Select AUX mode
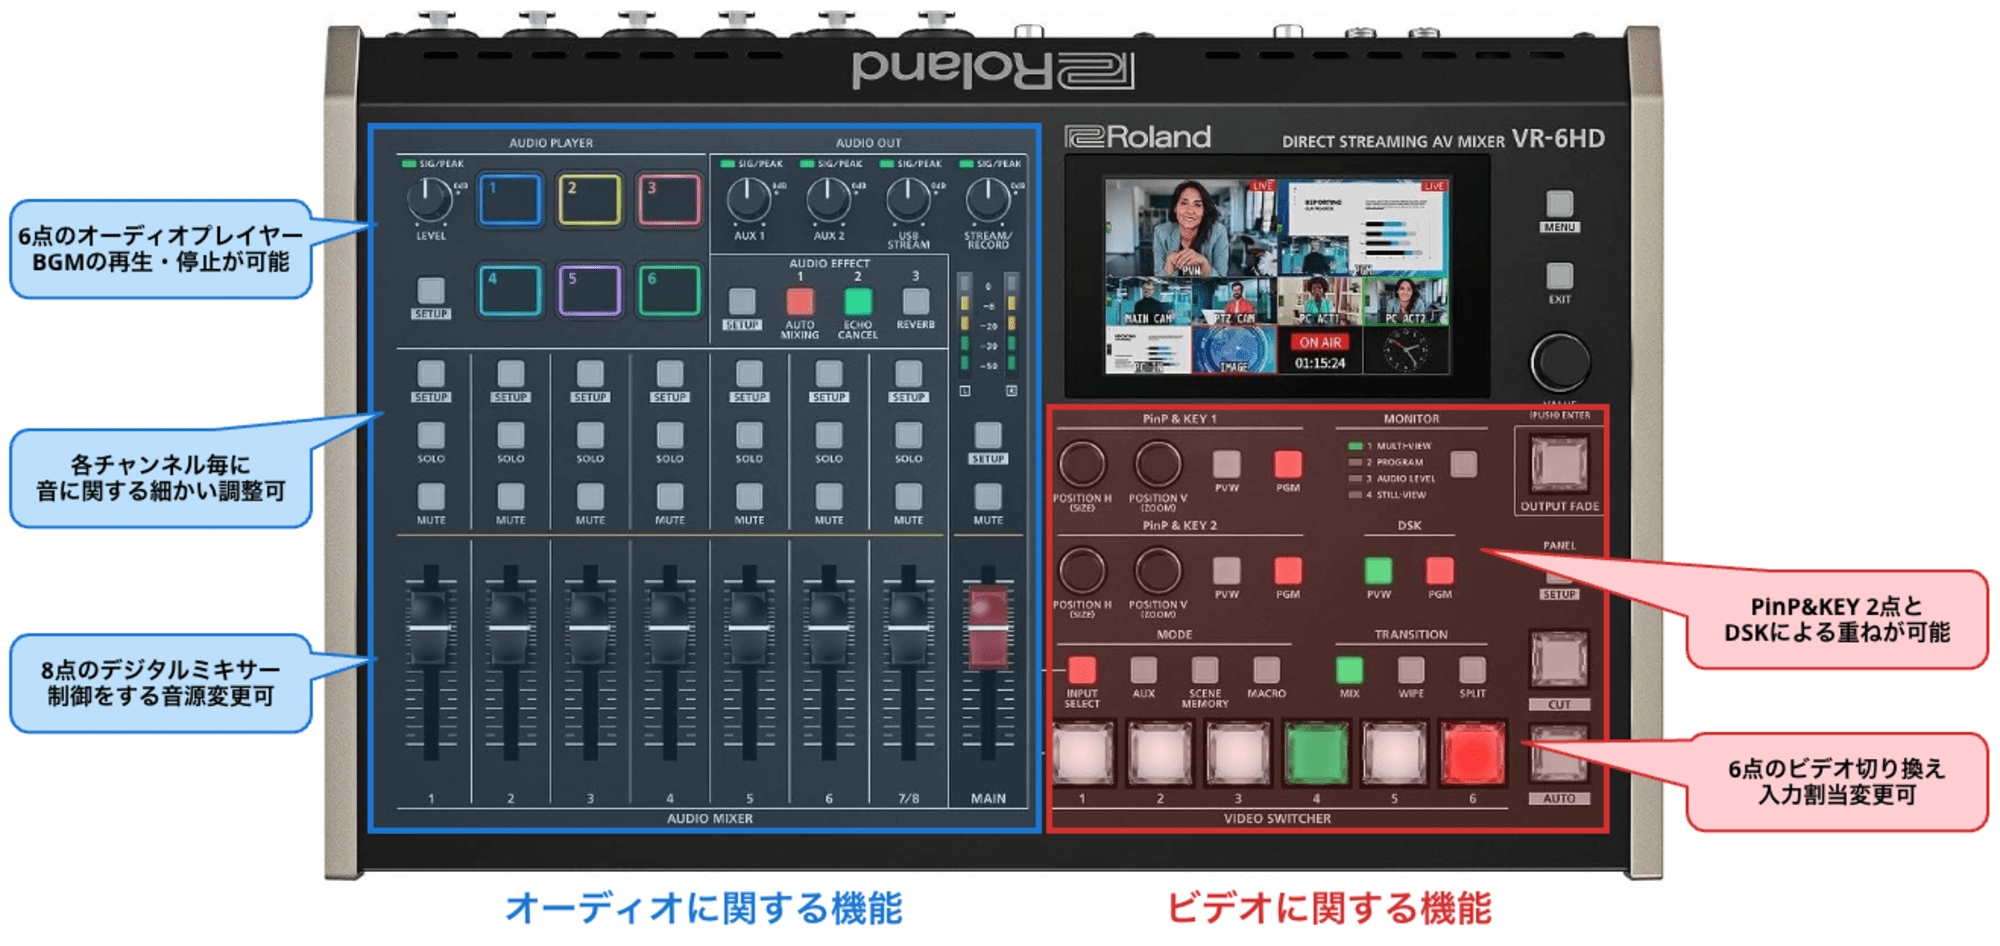 click(x=1143, y=670)
